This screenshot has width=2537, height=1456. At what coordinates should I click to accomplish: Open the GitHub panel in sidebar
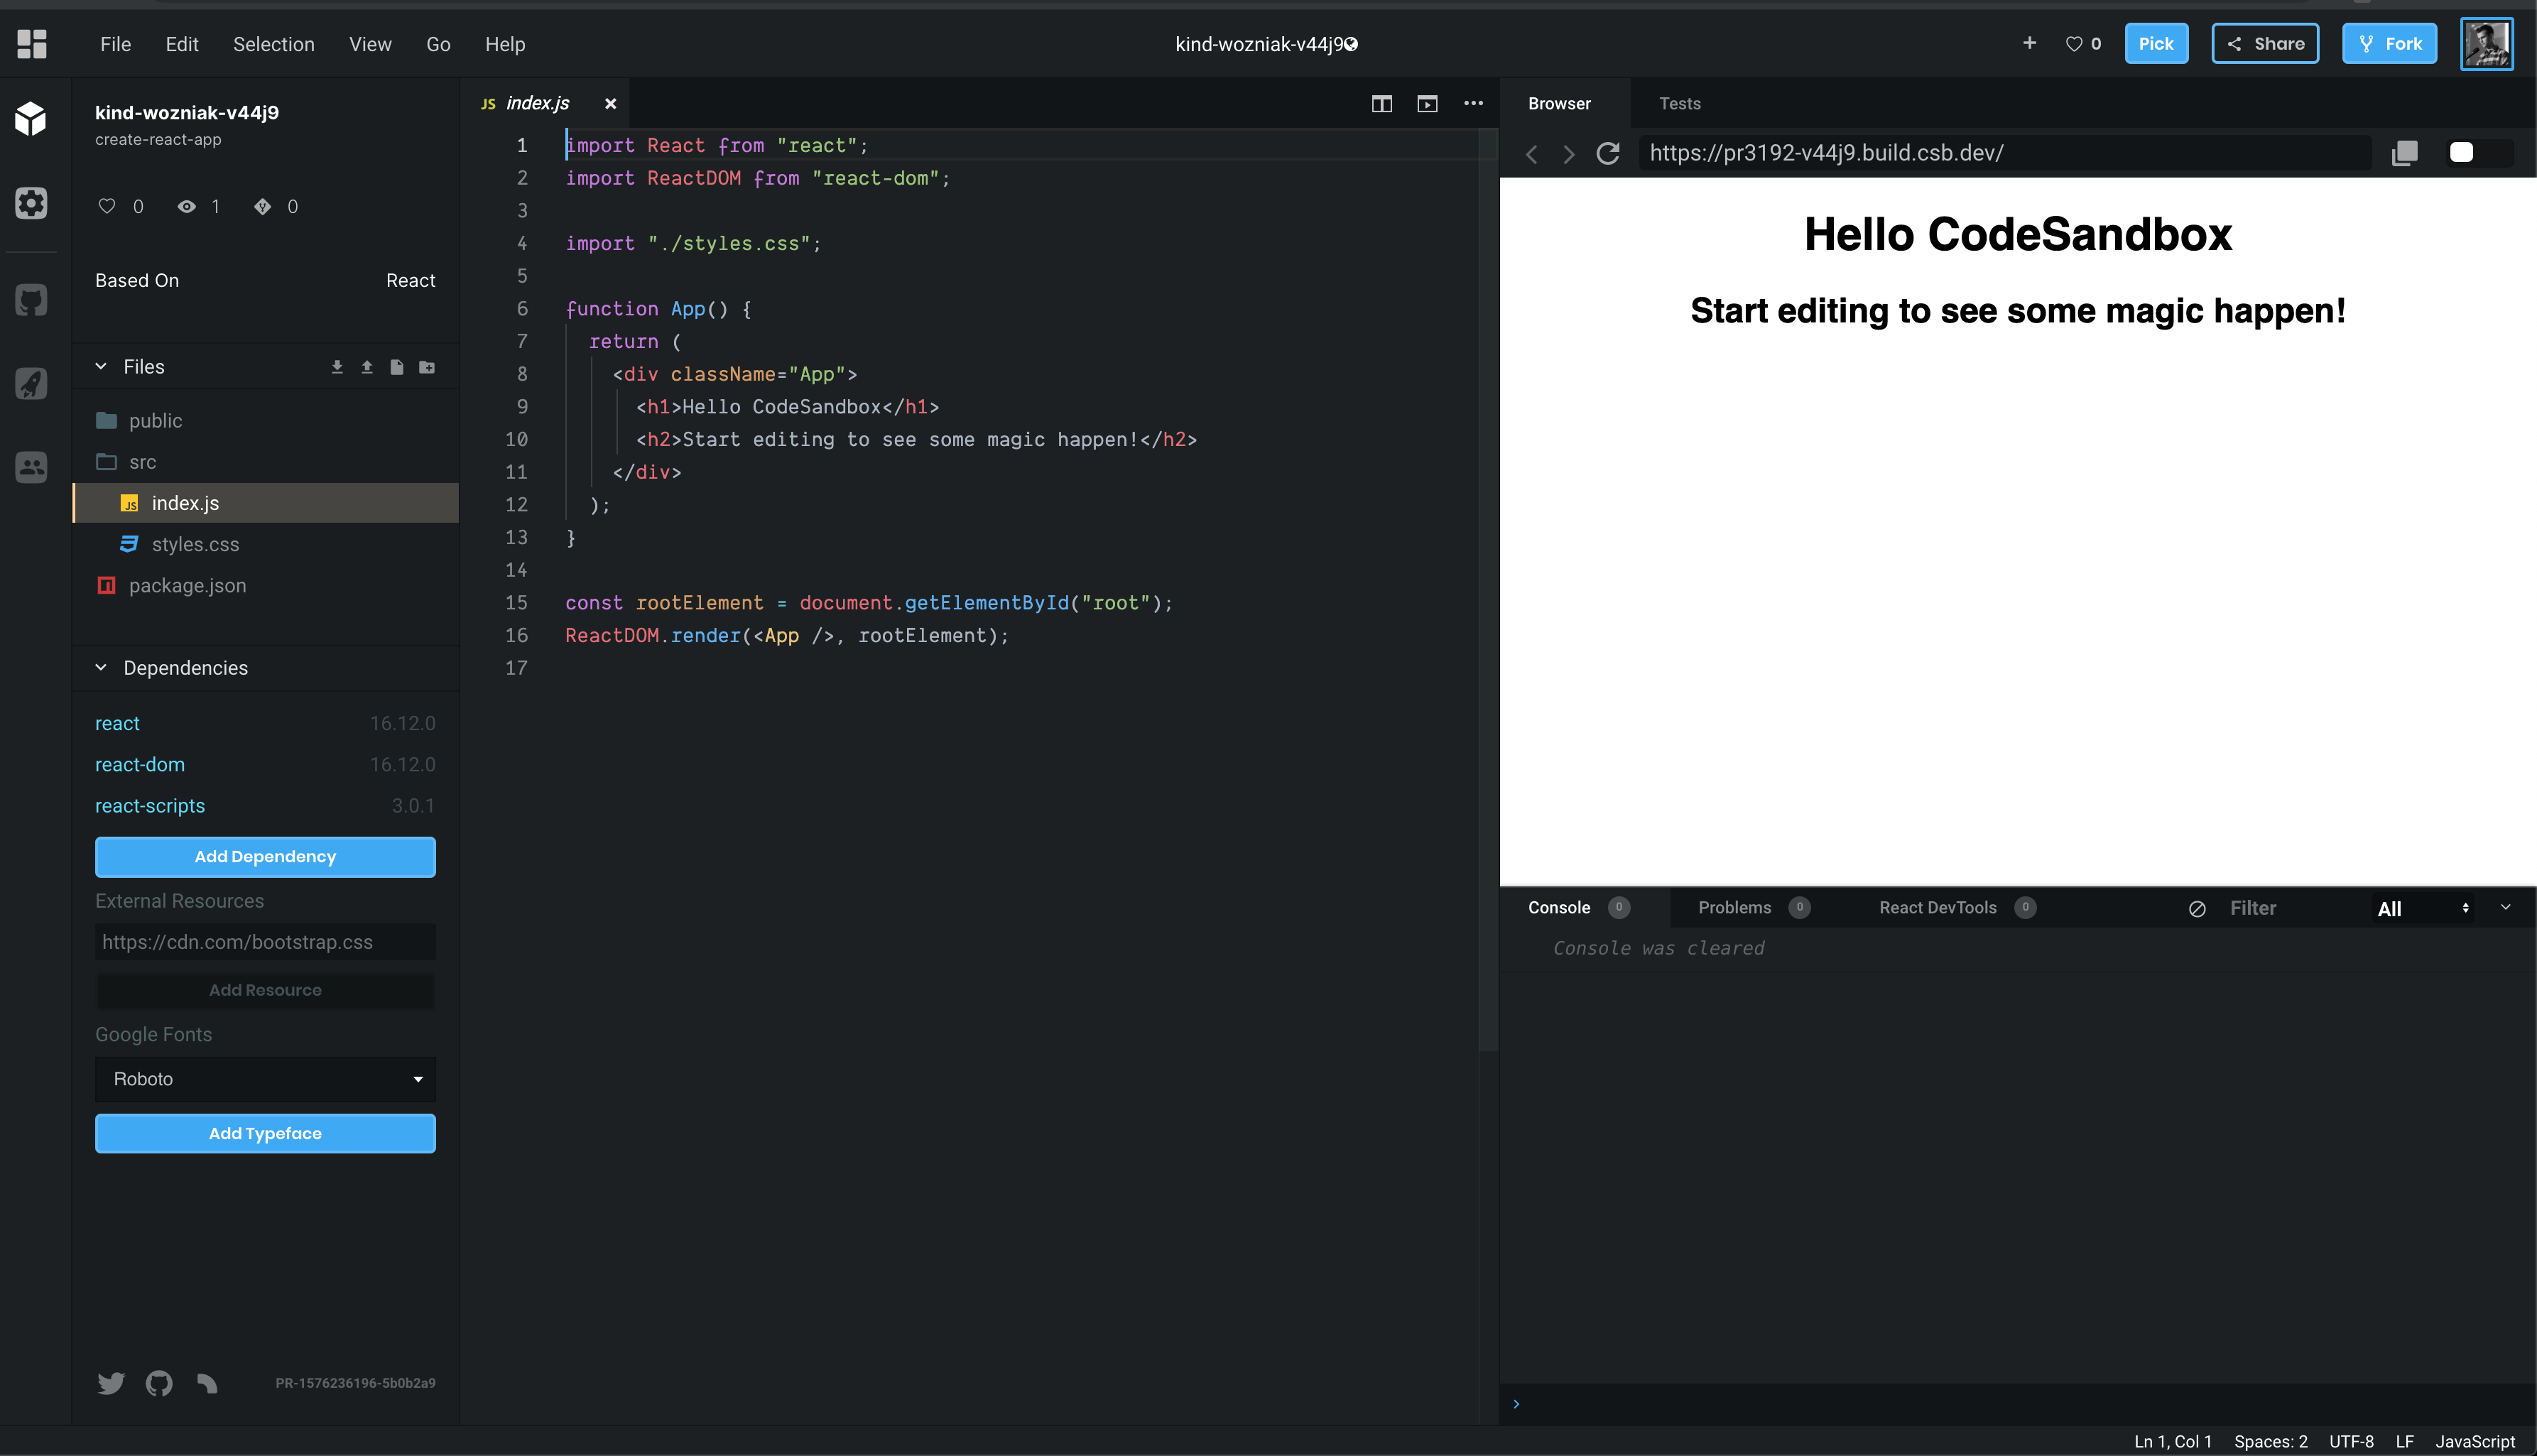click(31, 300)
